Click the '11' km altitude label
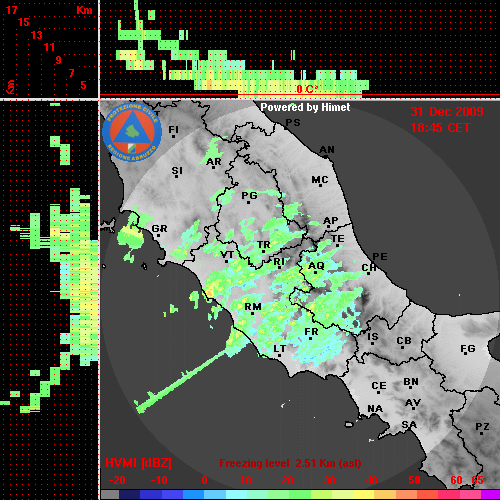This screenshot has height=500, width=500. [49, 47]
